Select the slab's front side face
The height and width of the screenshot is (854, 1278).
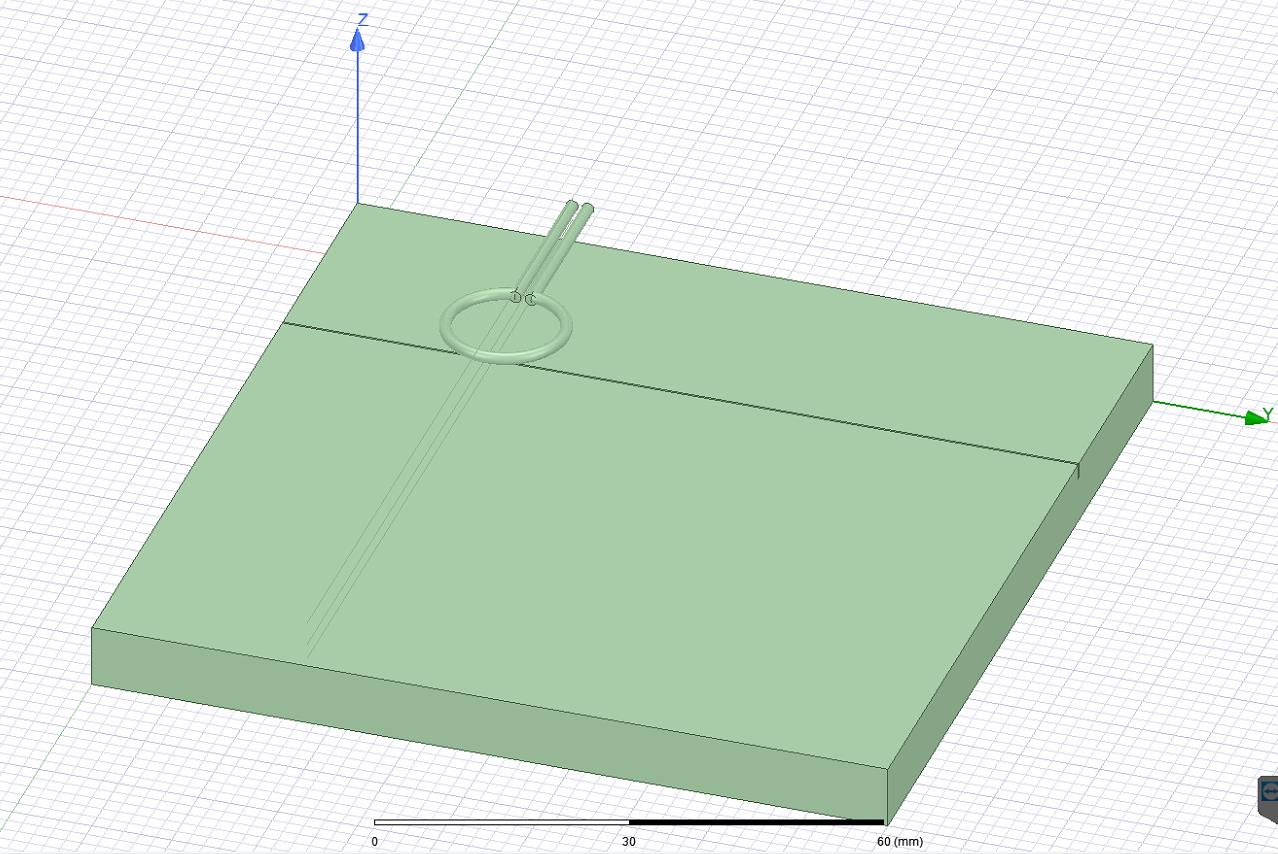coord(489,725)
